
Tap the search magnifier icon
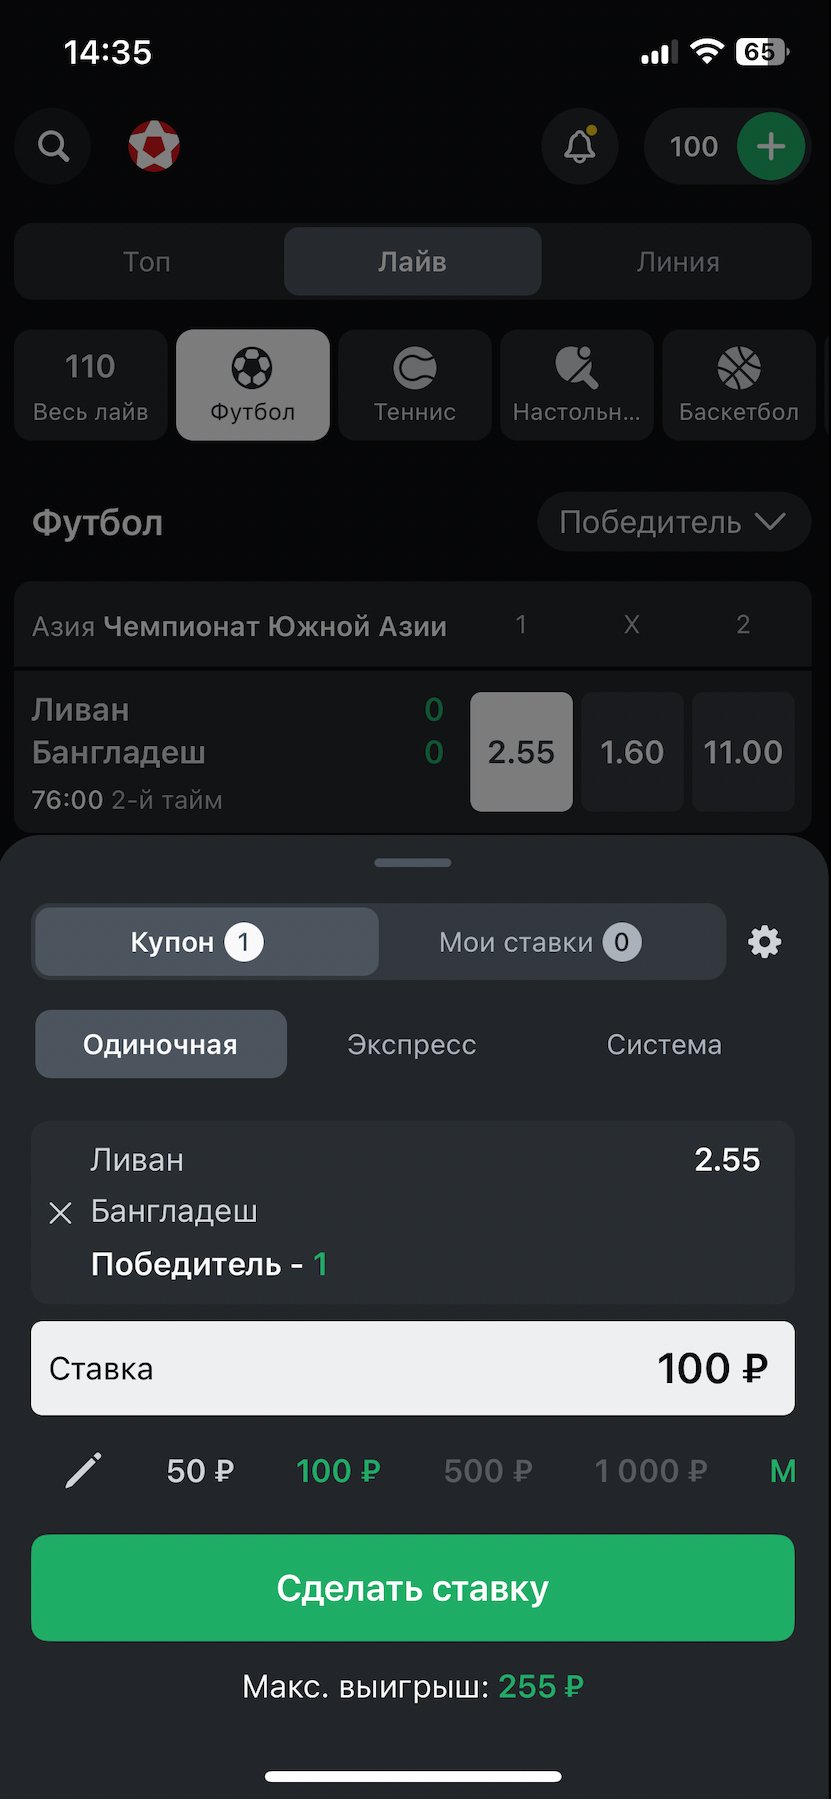(53, 147)
